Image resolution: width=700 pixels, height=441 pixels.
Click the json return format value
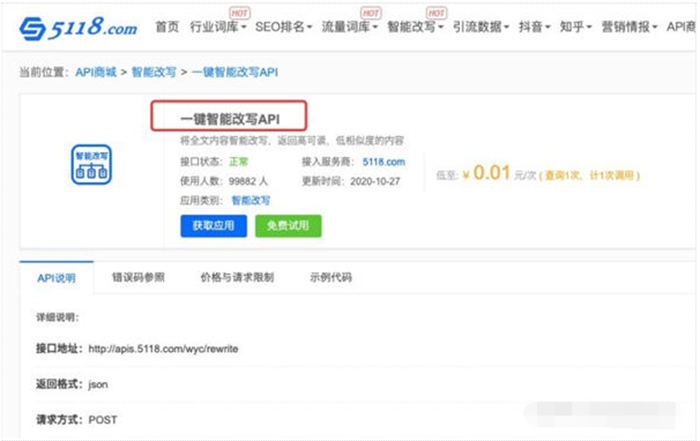(x=98, y=384)
